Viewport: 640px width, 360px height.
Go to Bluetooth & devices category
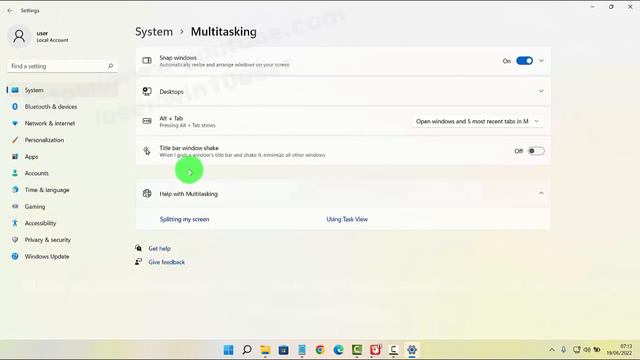pos(62,107)
